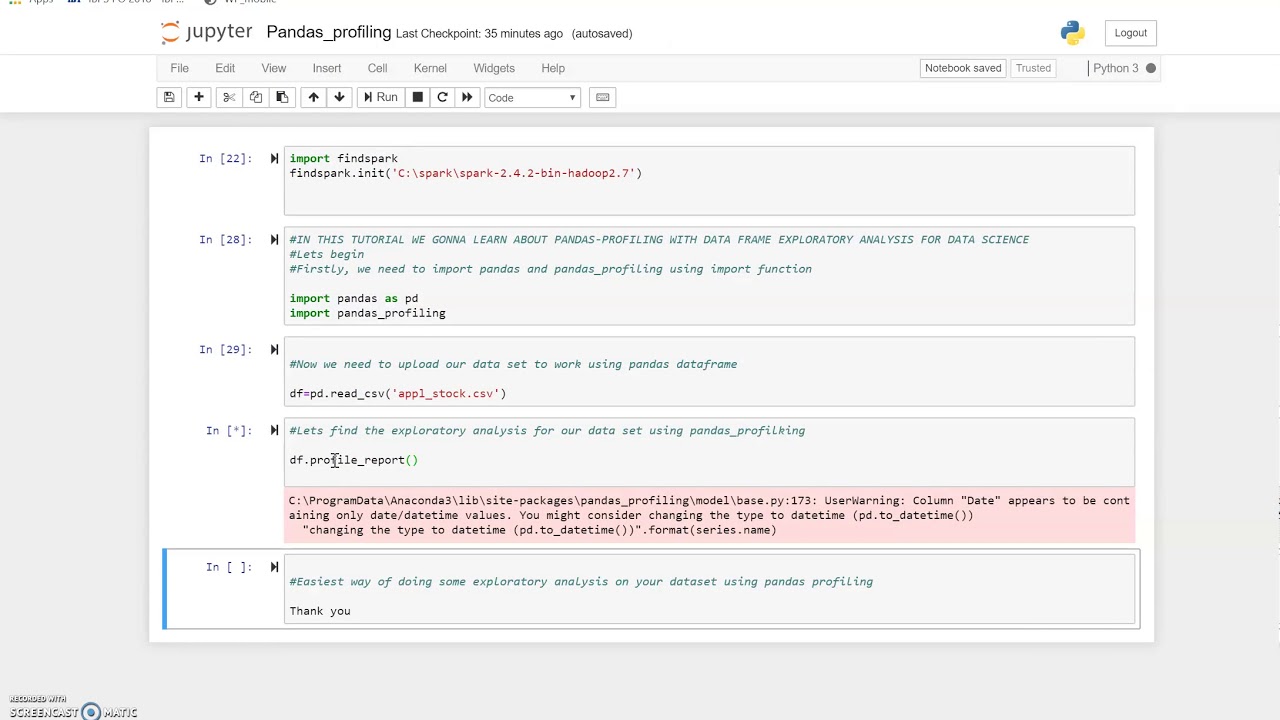The width and height of the screenshot is (1280, 720).
Task: Run-cell icon beside In [29]
Action: click(x=274, y=349)
